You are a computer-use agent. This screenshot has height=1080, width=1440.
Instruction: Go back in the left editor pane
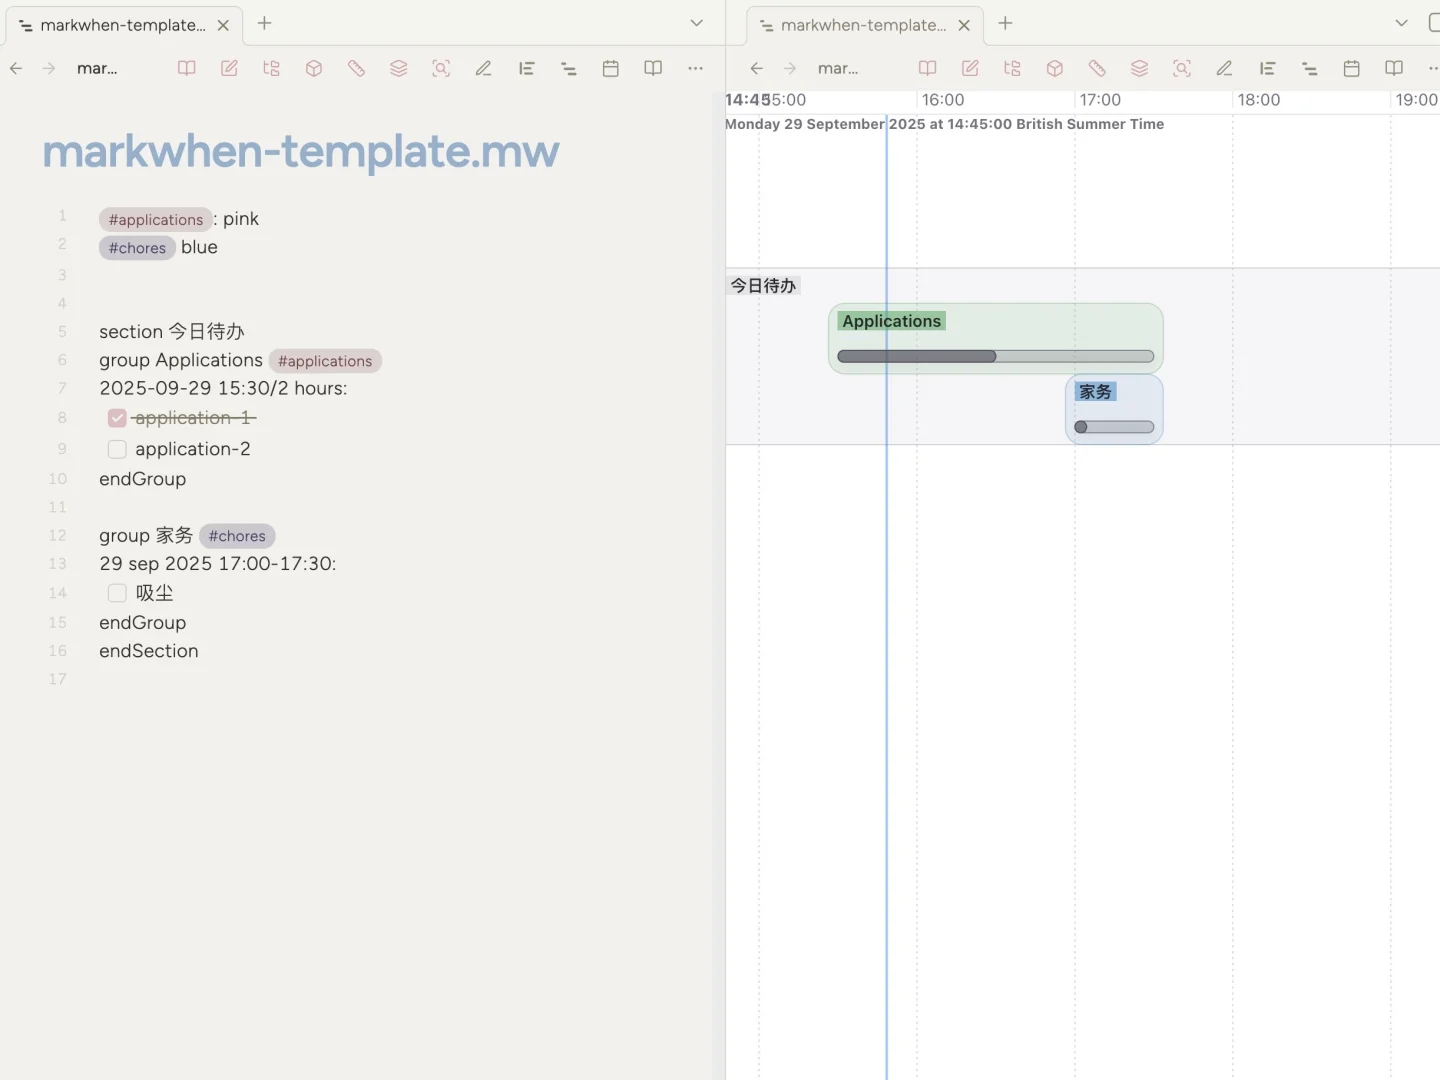(x=16, y=68)
